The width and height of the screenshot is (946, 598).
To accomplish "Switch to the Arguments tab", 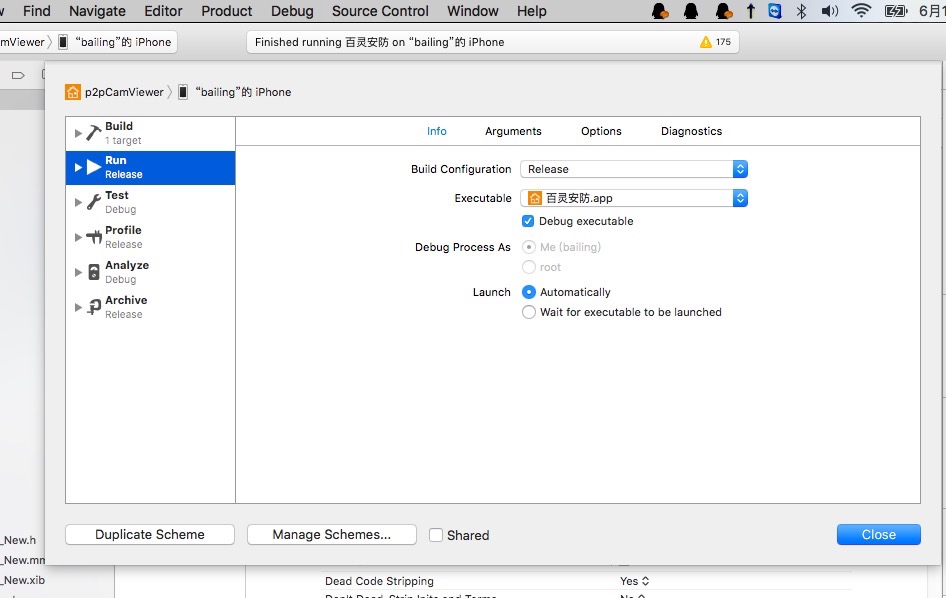I will pos(513,131).
